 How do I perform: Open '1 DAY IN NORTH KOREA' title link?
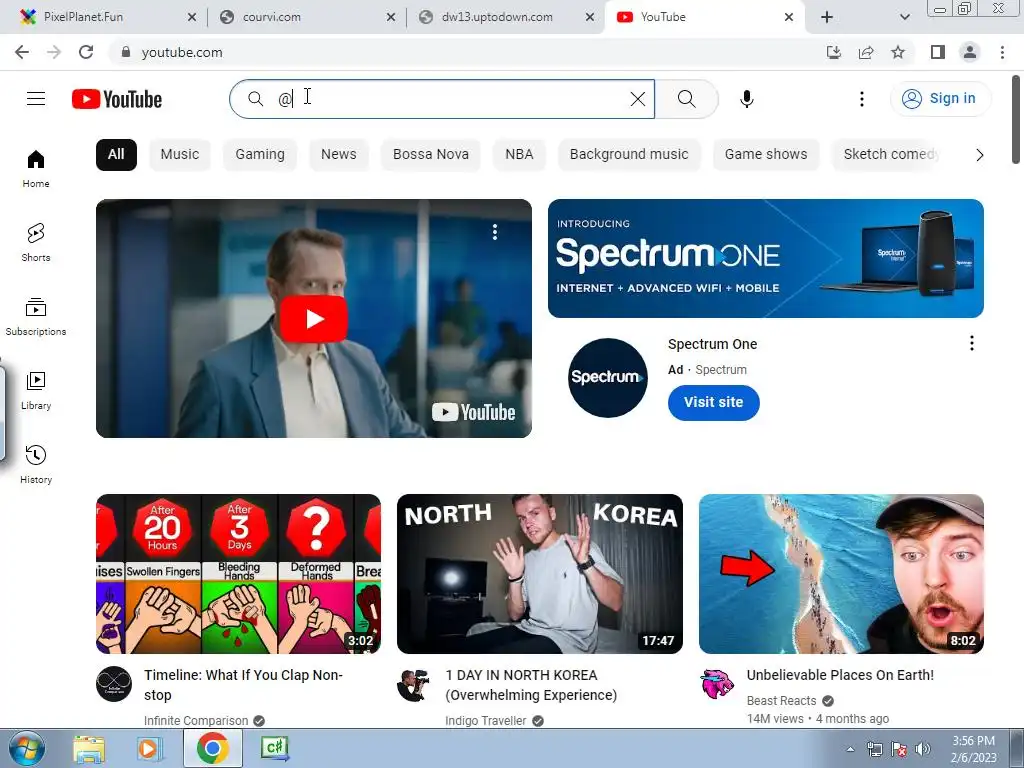click(x=531, y=685)
